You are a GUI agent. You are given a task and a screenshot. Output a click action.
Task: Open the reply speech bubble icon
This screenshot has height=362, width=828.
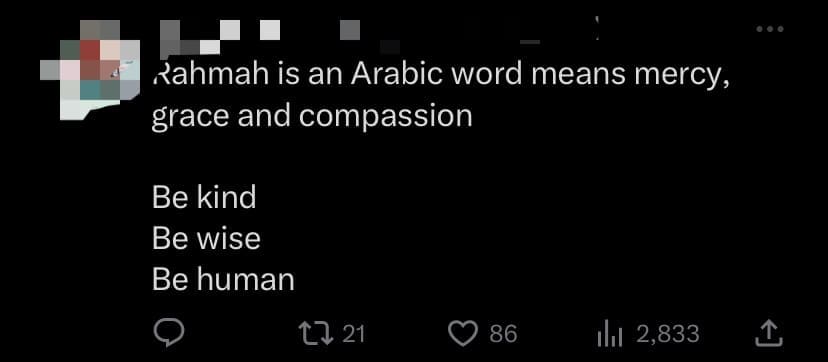pyautogui.click(x=168, y=333)
